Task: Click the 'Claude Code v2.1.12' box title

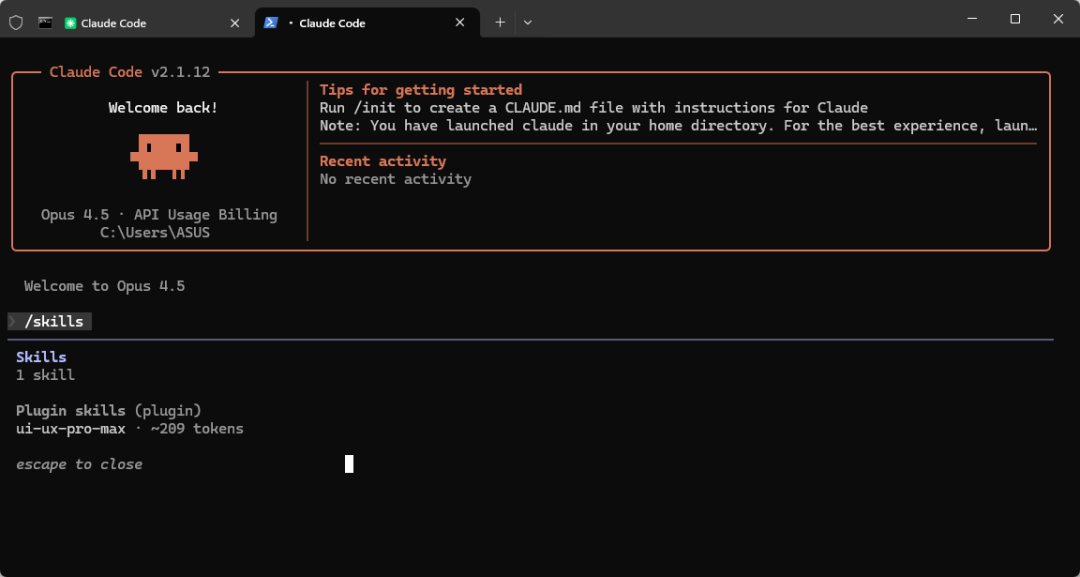Action: click(129, 72)
